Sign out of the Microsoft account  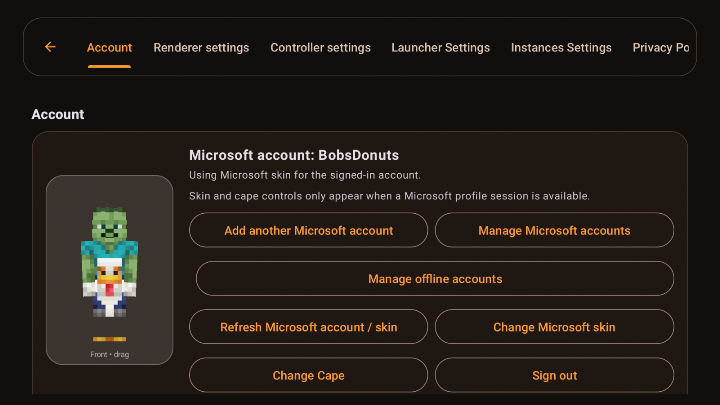(554, 375)
